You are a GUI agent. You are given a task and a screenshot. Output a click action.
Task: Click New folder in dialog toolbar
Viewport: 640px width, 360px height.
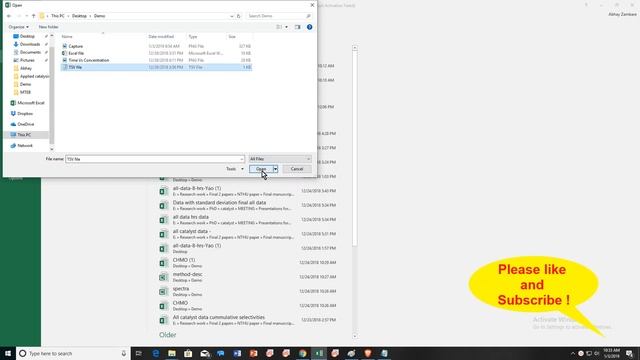click(x=48, y=27)
